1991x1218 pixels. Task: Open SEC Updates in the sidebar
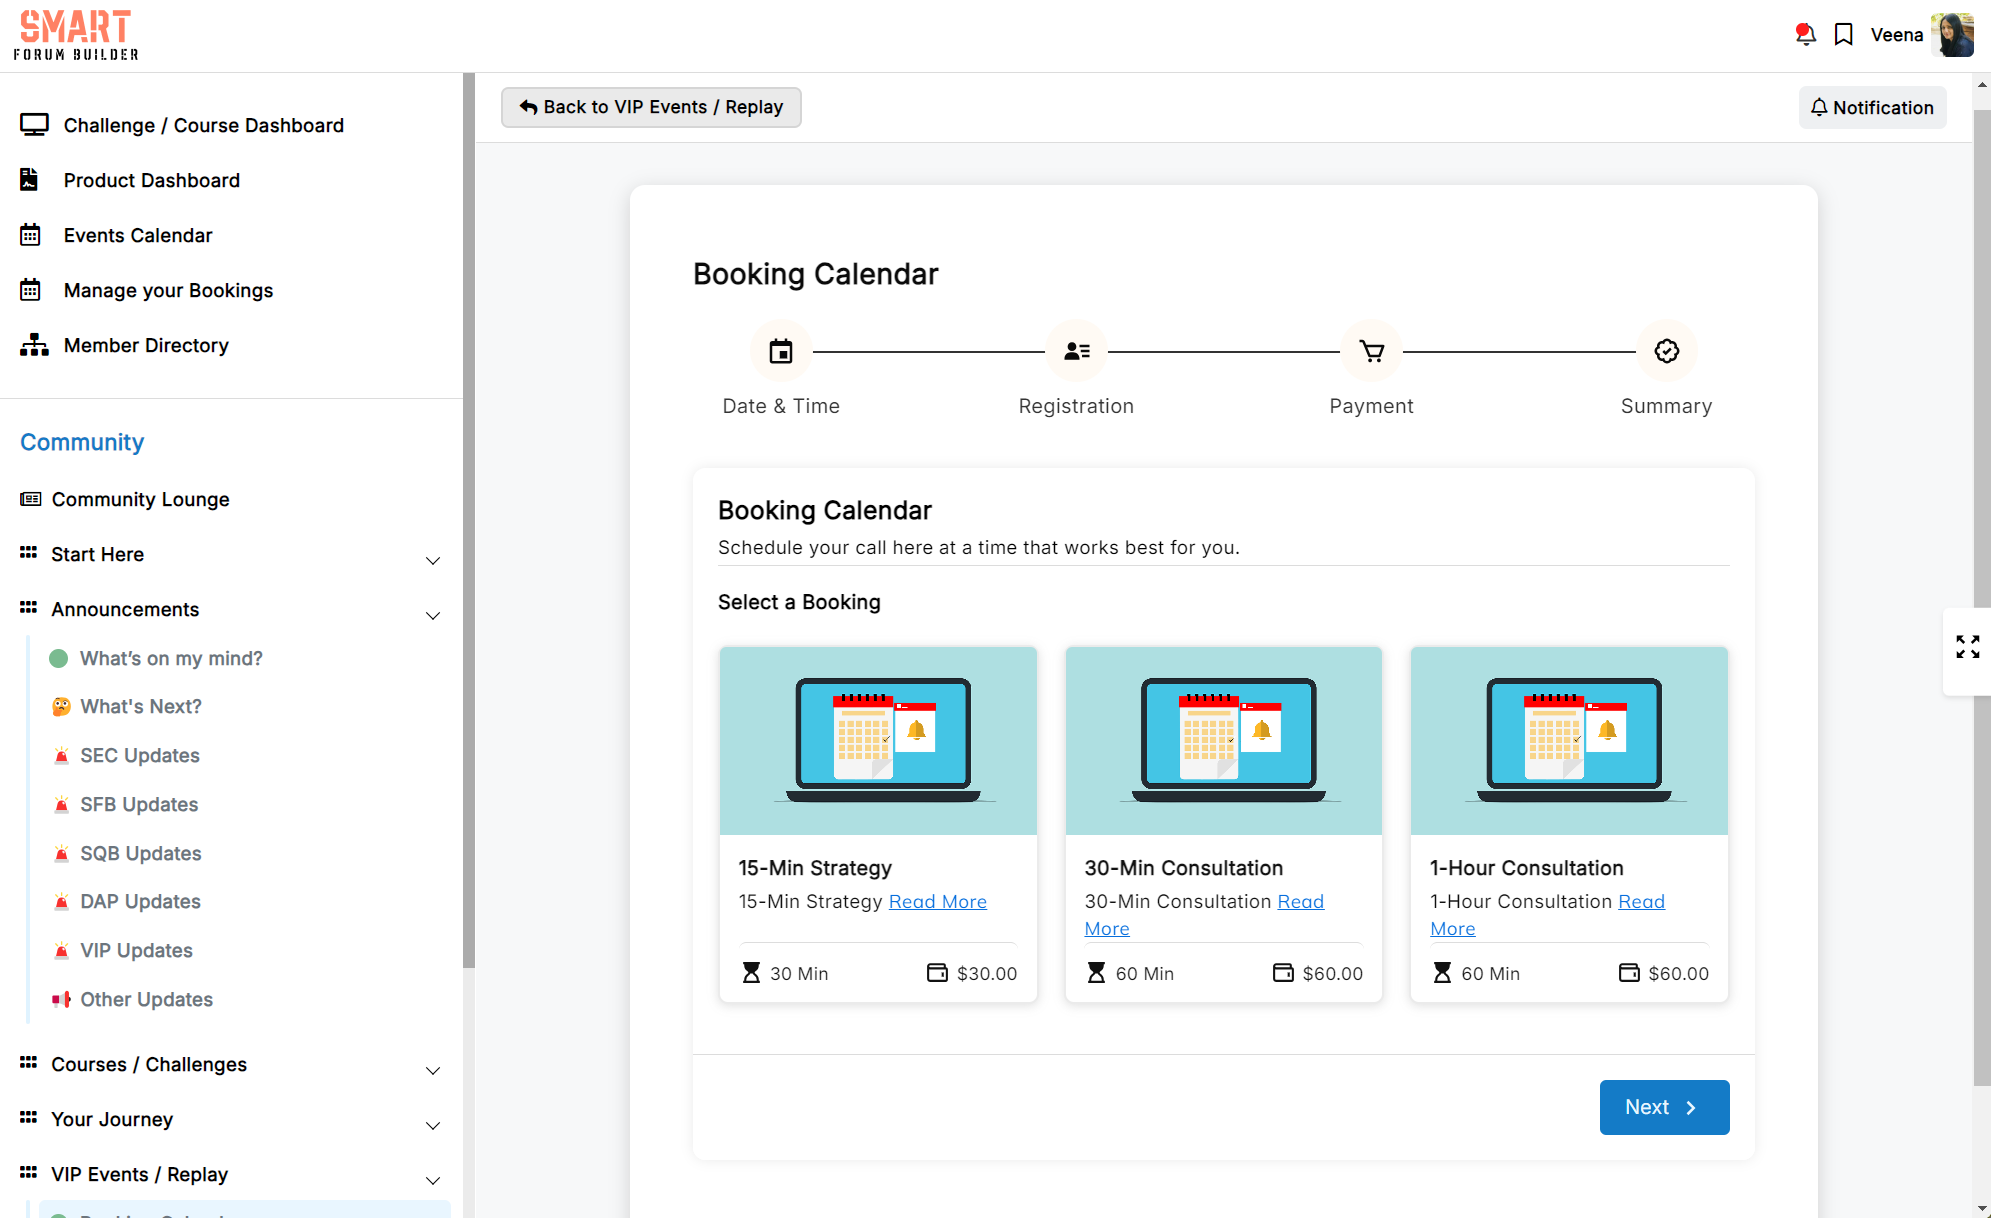point(139,755)
